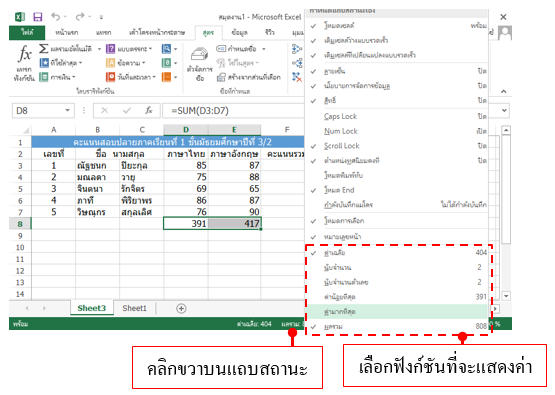Screen dimensions: 555x395
Task: Switch to the Sheet1 worksheet tab
Action: coord(135,308)
